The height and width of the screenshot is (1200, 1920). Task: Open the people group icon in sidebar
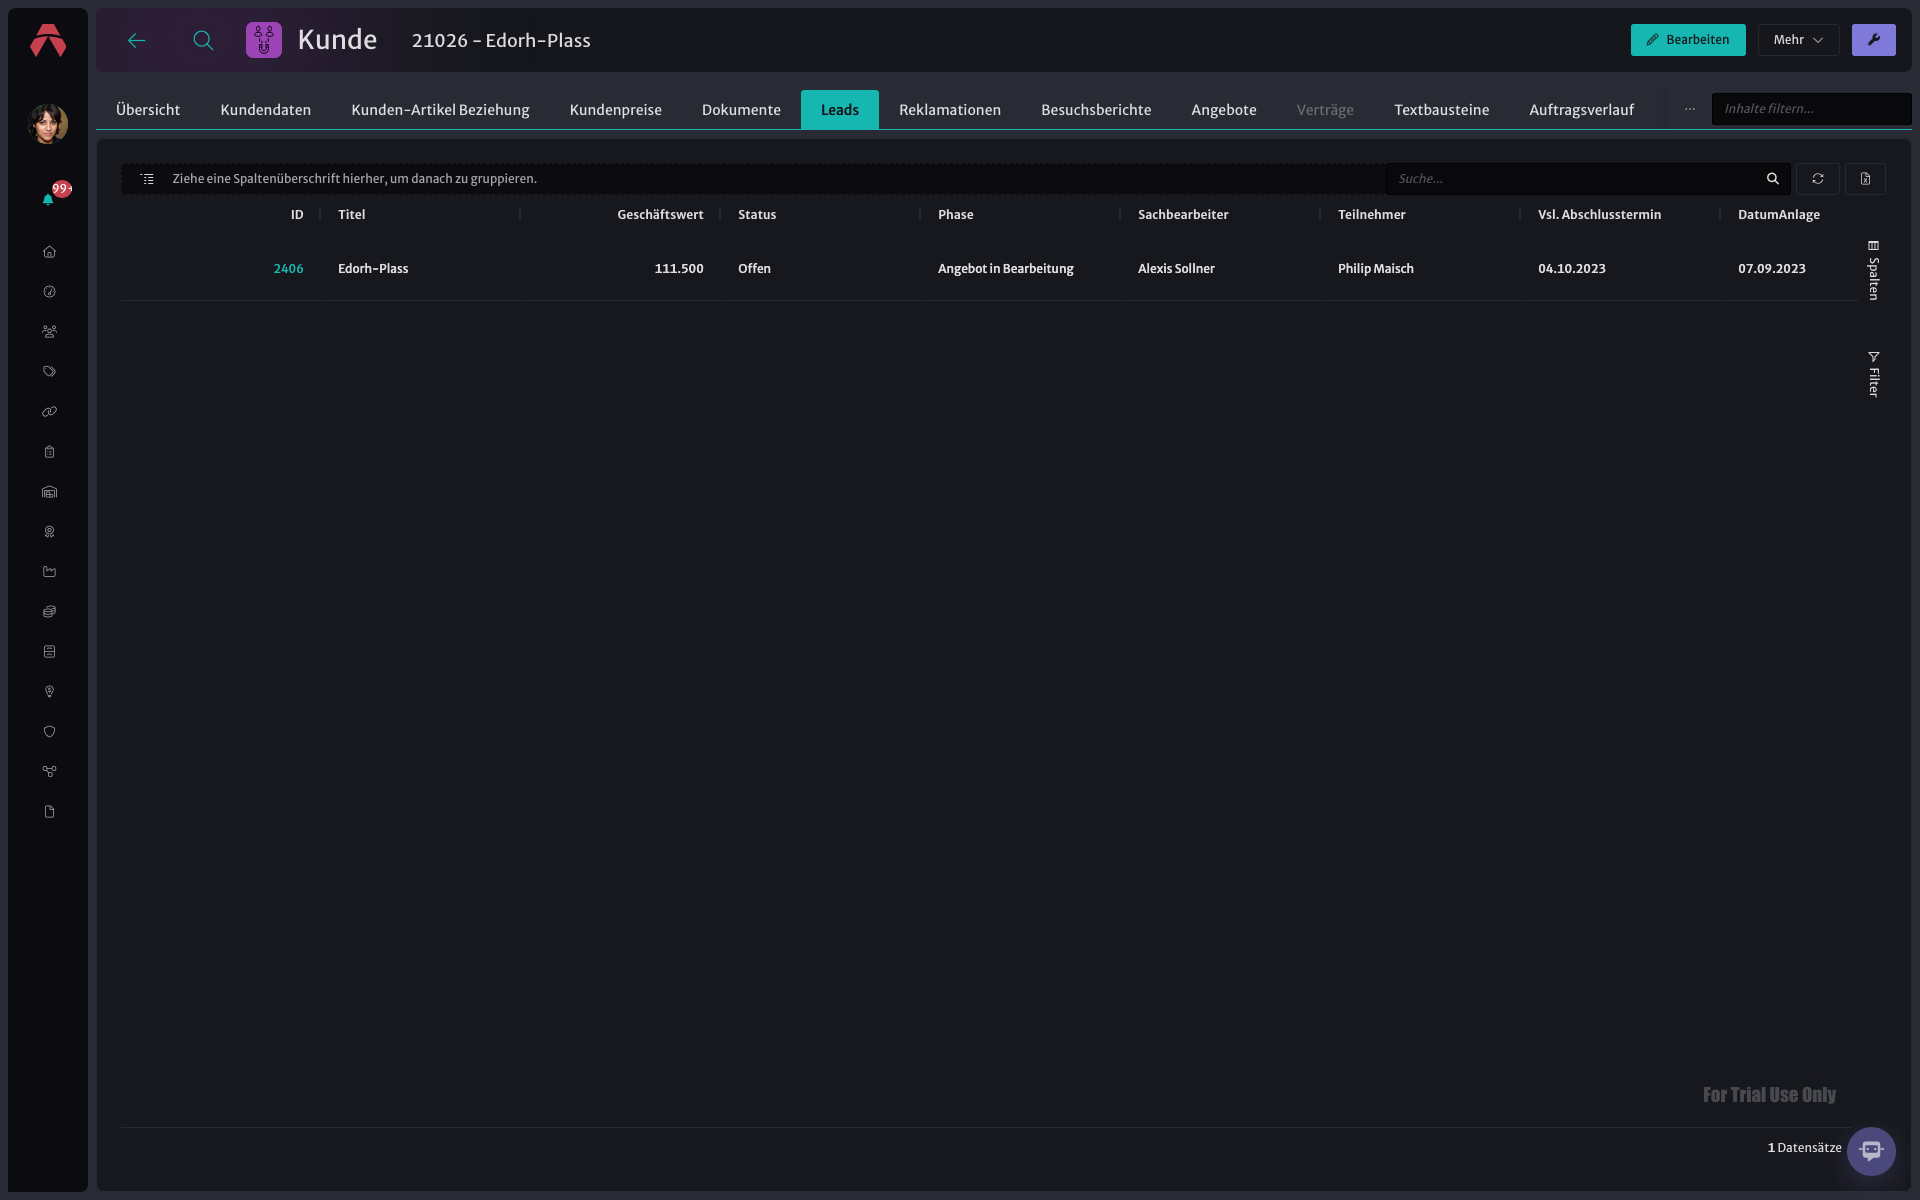(x=49, y=332)
